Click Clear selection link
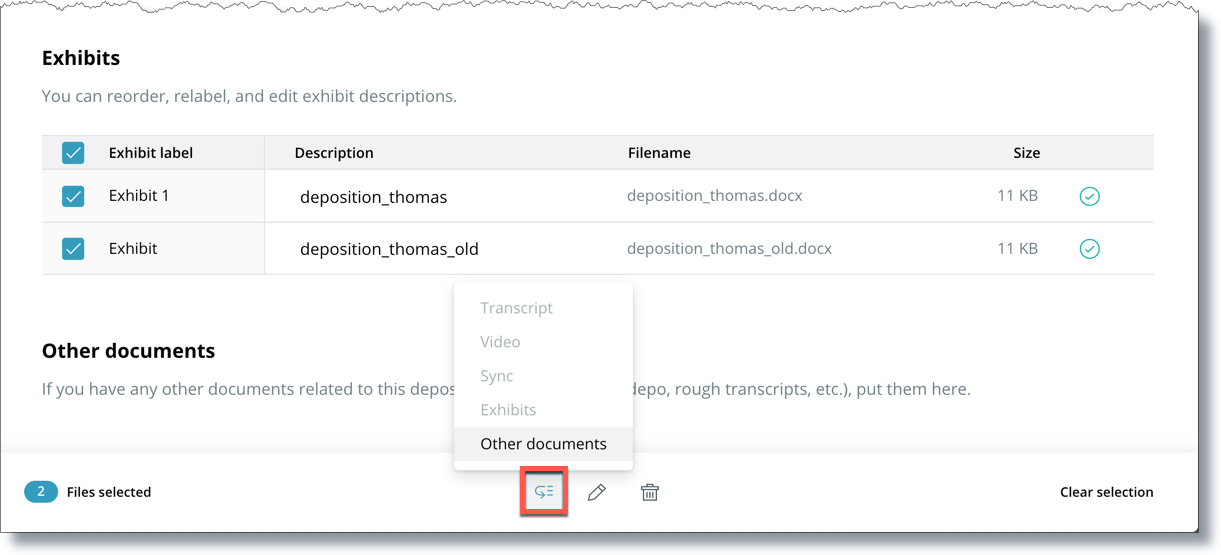This screenshot has height=555, width=1221. point(1107,492)
